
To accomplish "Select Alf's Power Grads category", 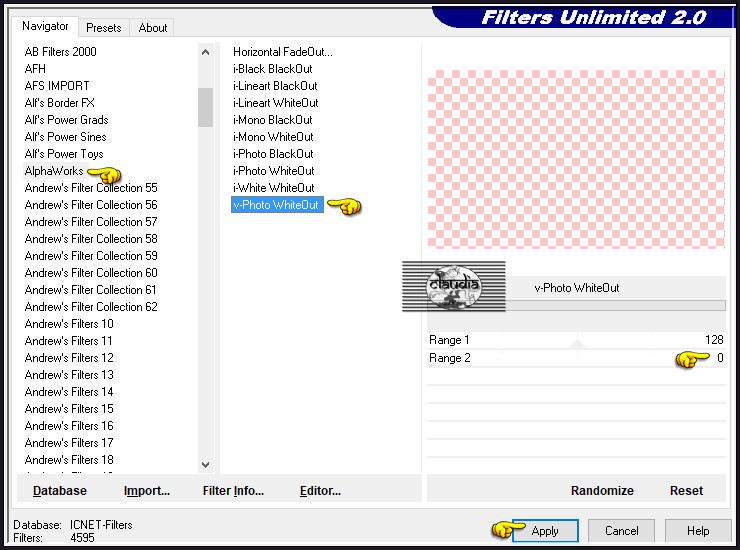I will coord(67,120).
